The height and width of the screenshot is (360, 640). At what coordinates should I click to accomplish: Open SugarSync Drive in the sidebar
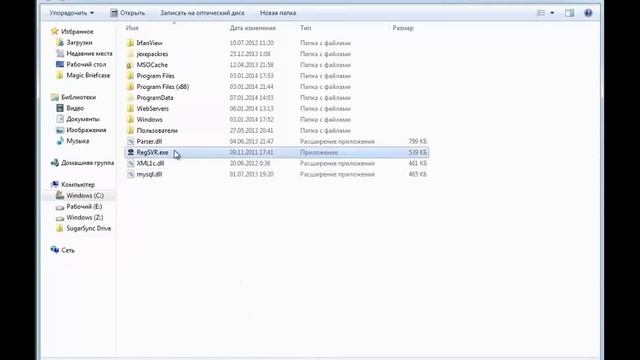(89, 229)
